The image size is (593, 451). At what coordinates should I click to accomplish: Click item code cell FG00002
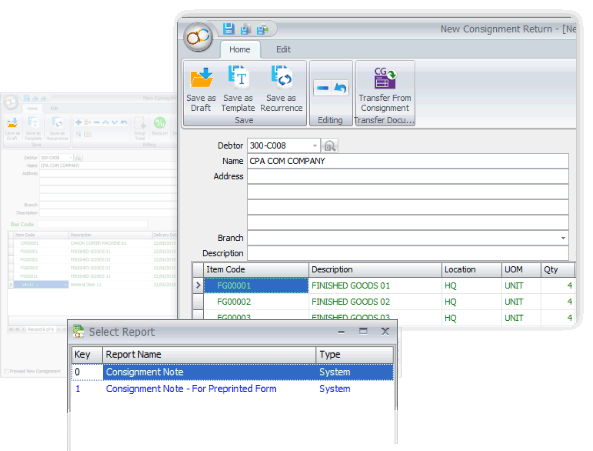[x=256, y=302]
